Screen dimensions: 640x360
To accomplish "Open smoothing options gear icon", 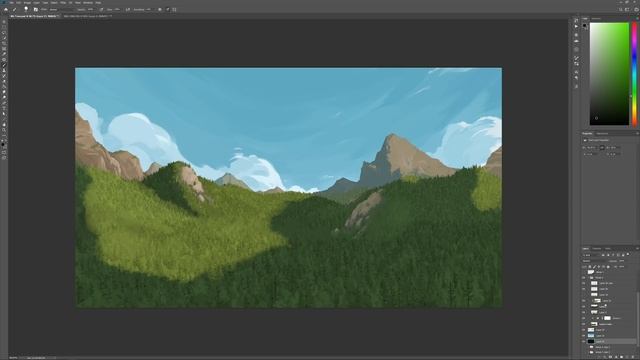I will [160, 9].
